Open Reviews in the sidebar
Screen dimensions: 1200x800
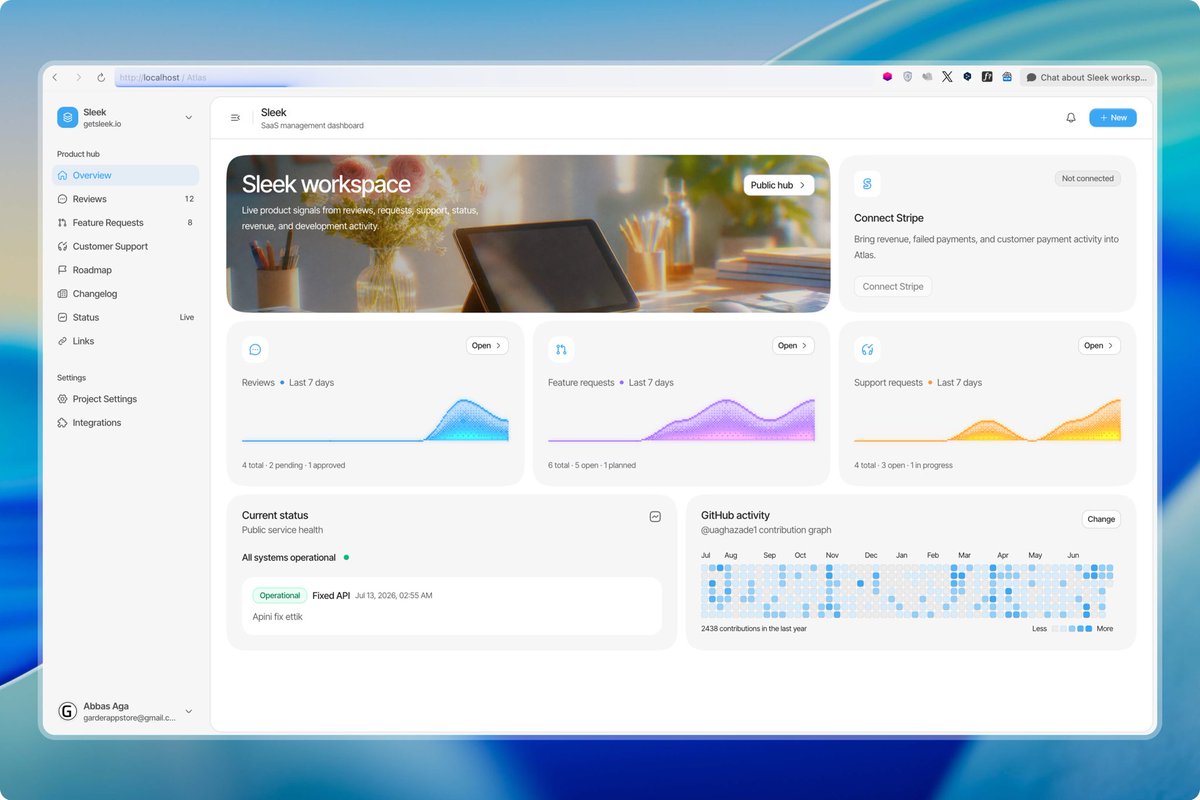[126, 199]
